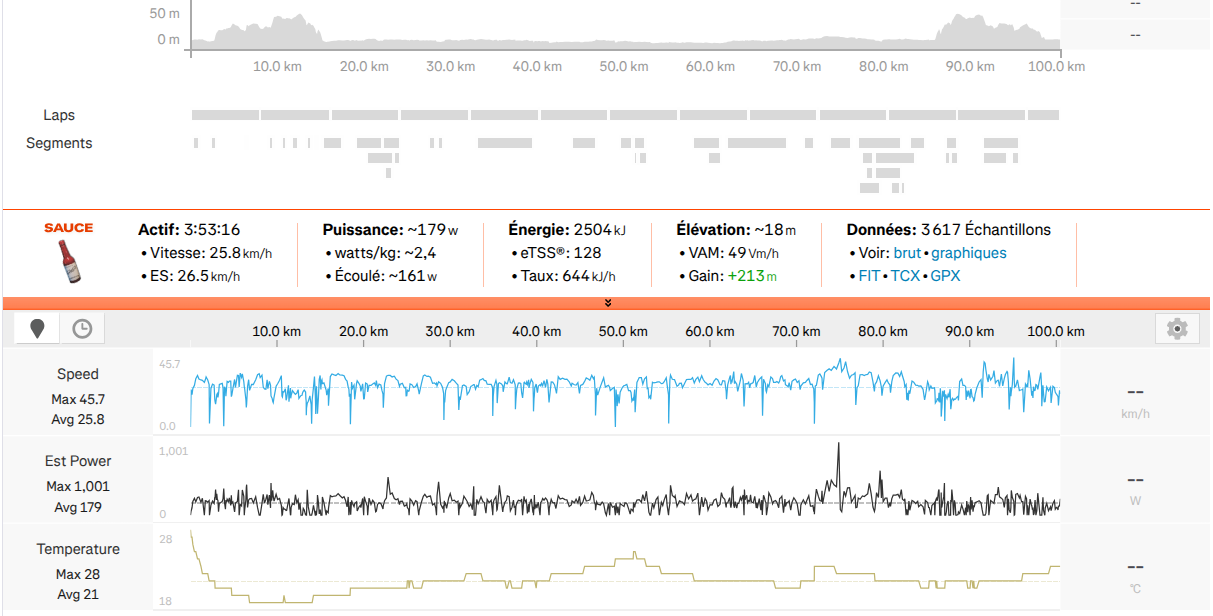
Task: Click 'Max 45.7' speed value
Action: coord(78,398)
